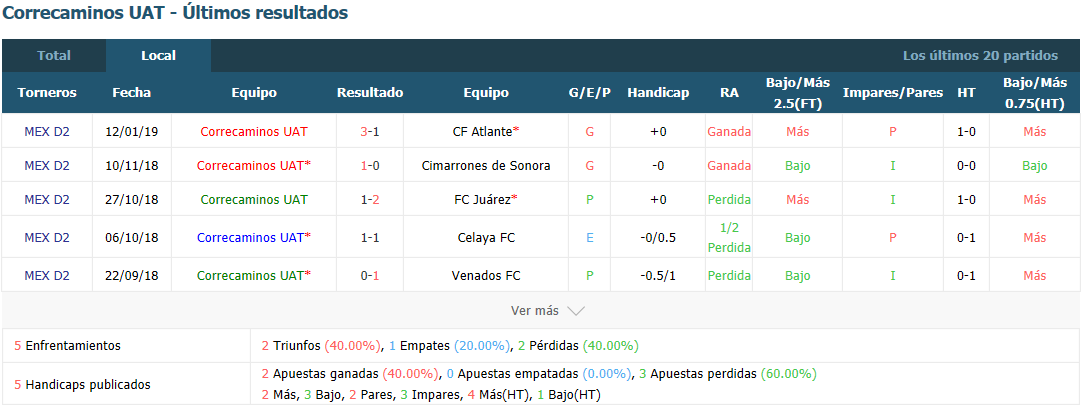Open the 3-1 match result
1082x408 pixels.
tap(370, 130)
